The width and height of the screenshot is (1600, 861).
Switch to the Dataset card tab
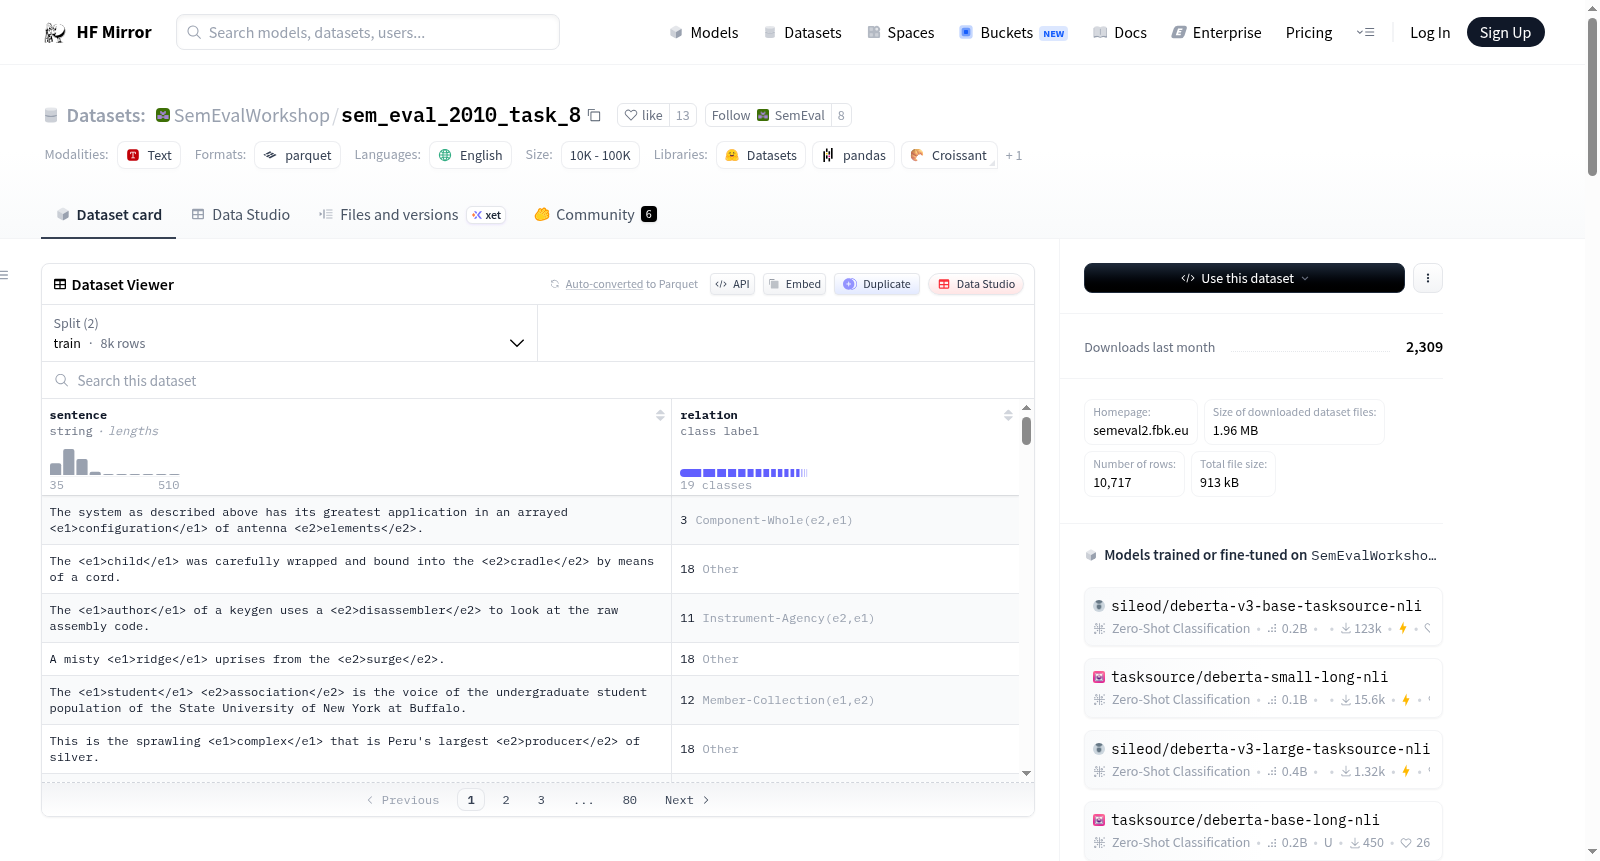pos(108,215)
